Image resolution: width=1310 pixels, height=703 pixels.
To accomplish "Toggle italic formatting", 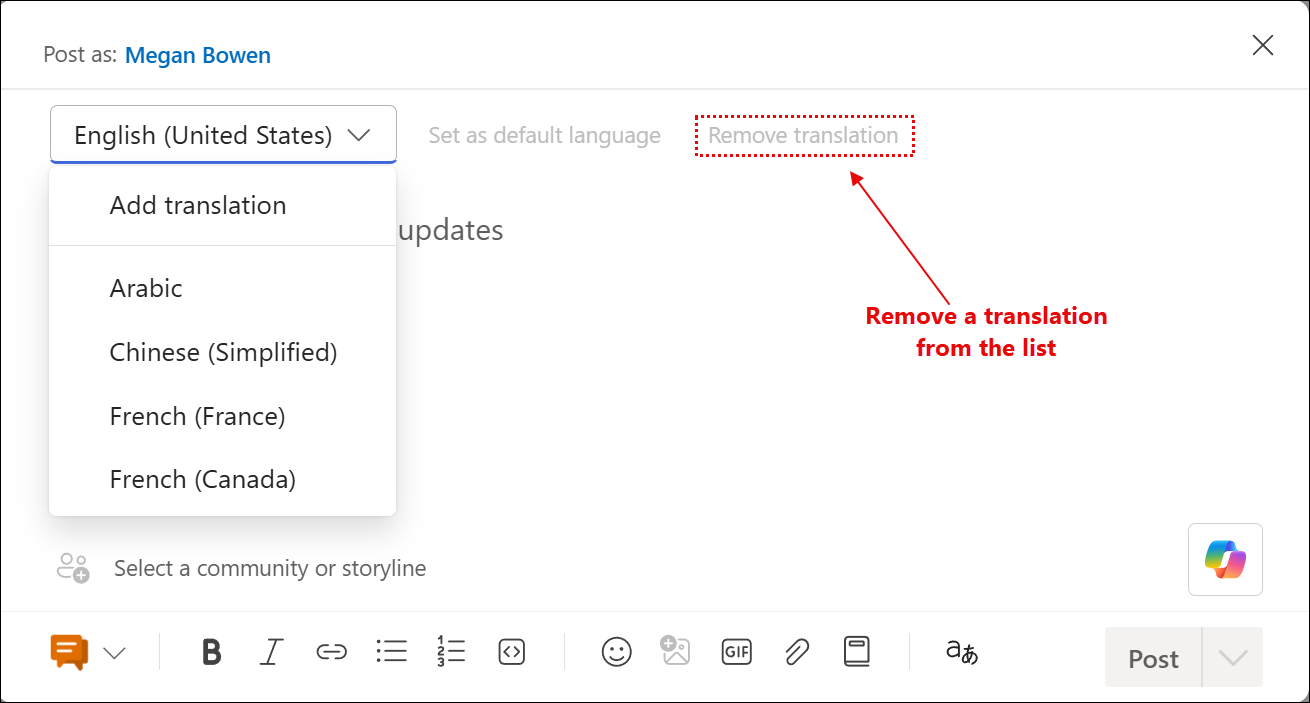I will (271, 651).
